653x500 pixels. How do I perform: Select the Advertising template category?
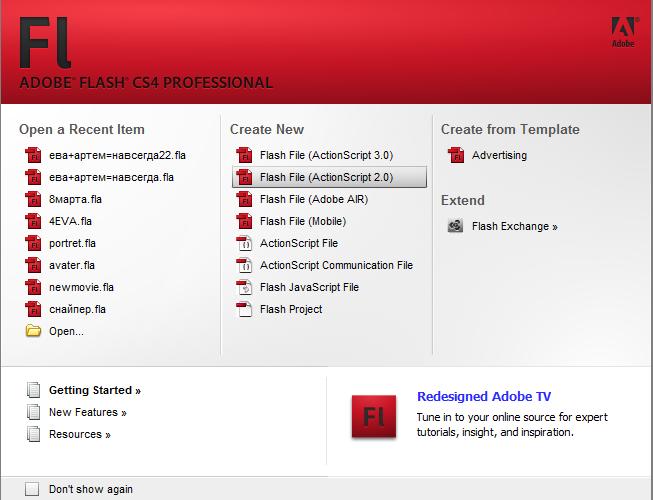point(499,155)
